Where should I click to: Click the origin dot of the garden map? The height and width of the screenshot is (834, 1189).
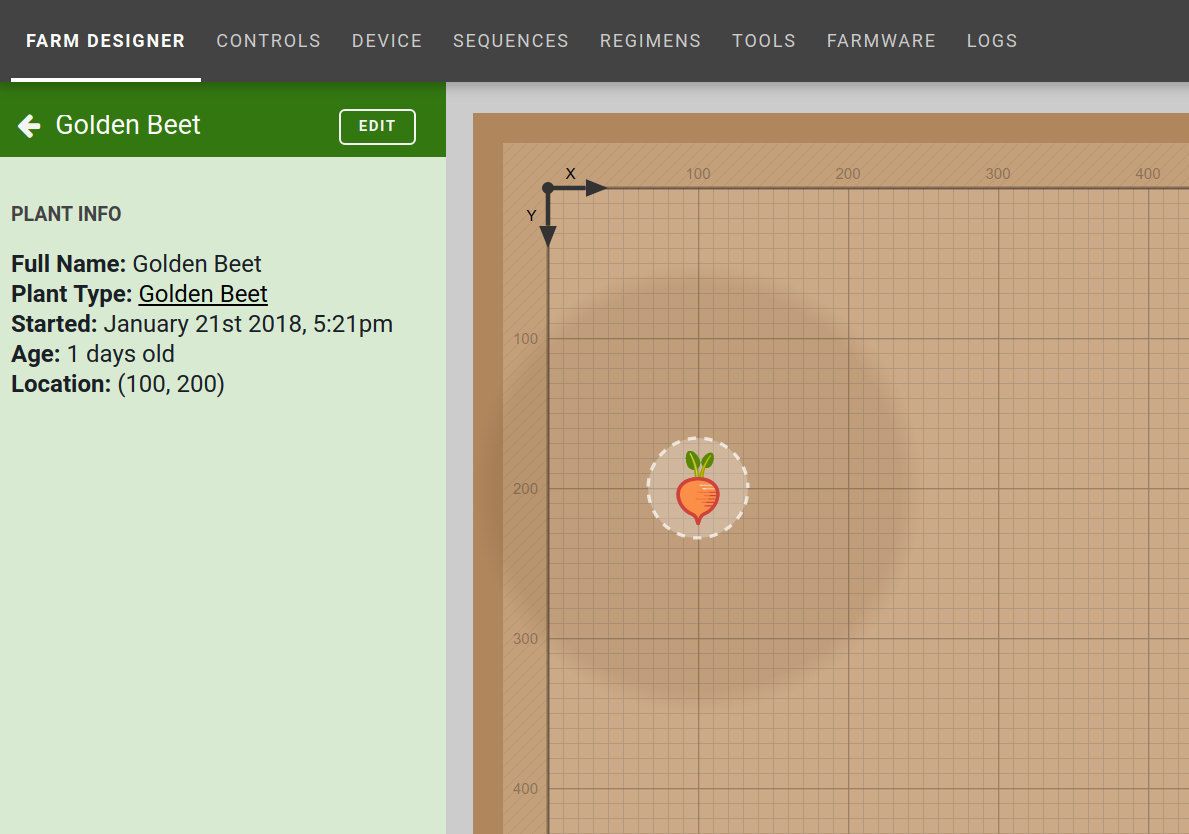548,188
